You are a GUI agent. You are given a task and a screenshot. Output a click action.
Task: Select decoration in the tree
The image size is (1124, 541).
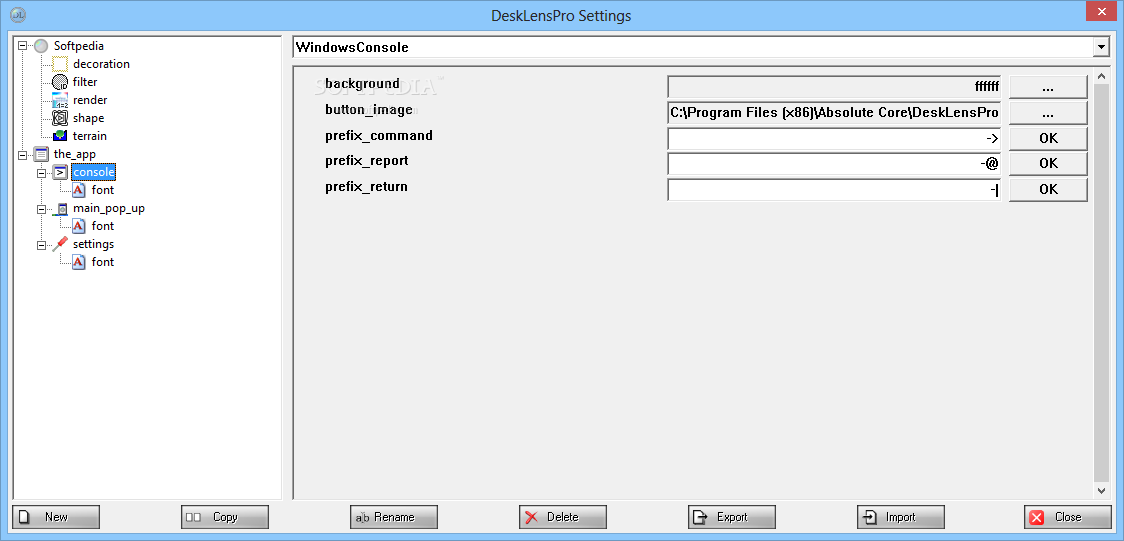point(101,64)
